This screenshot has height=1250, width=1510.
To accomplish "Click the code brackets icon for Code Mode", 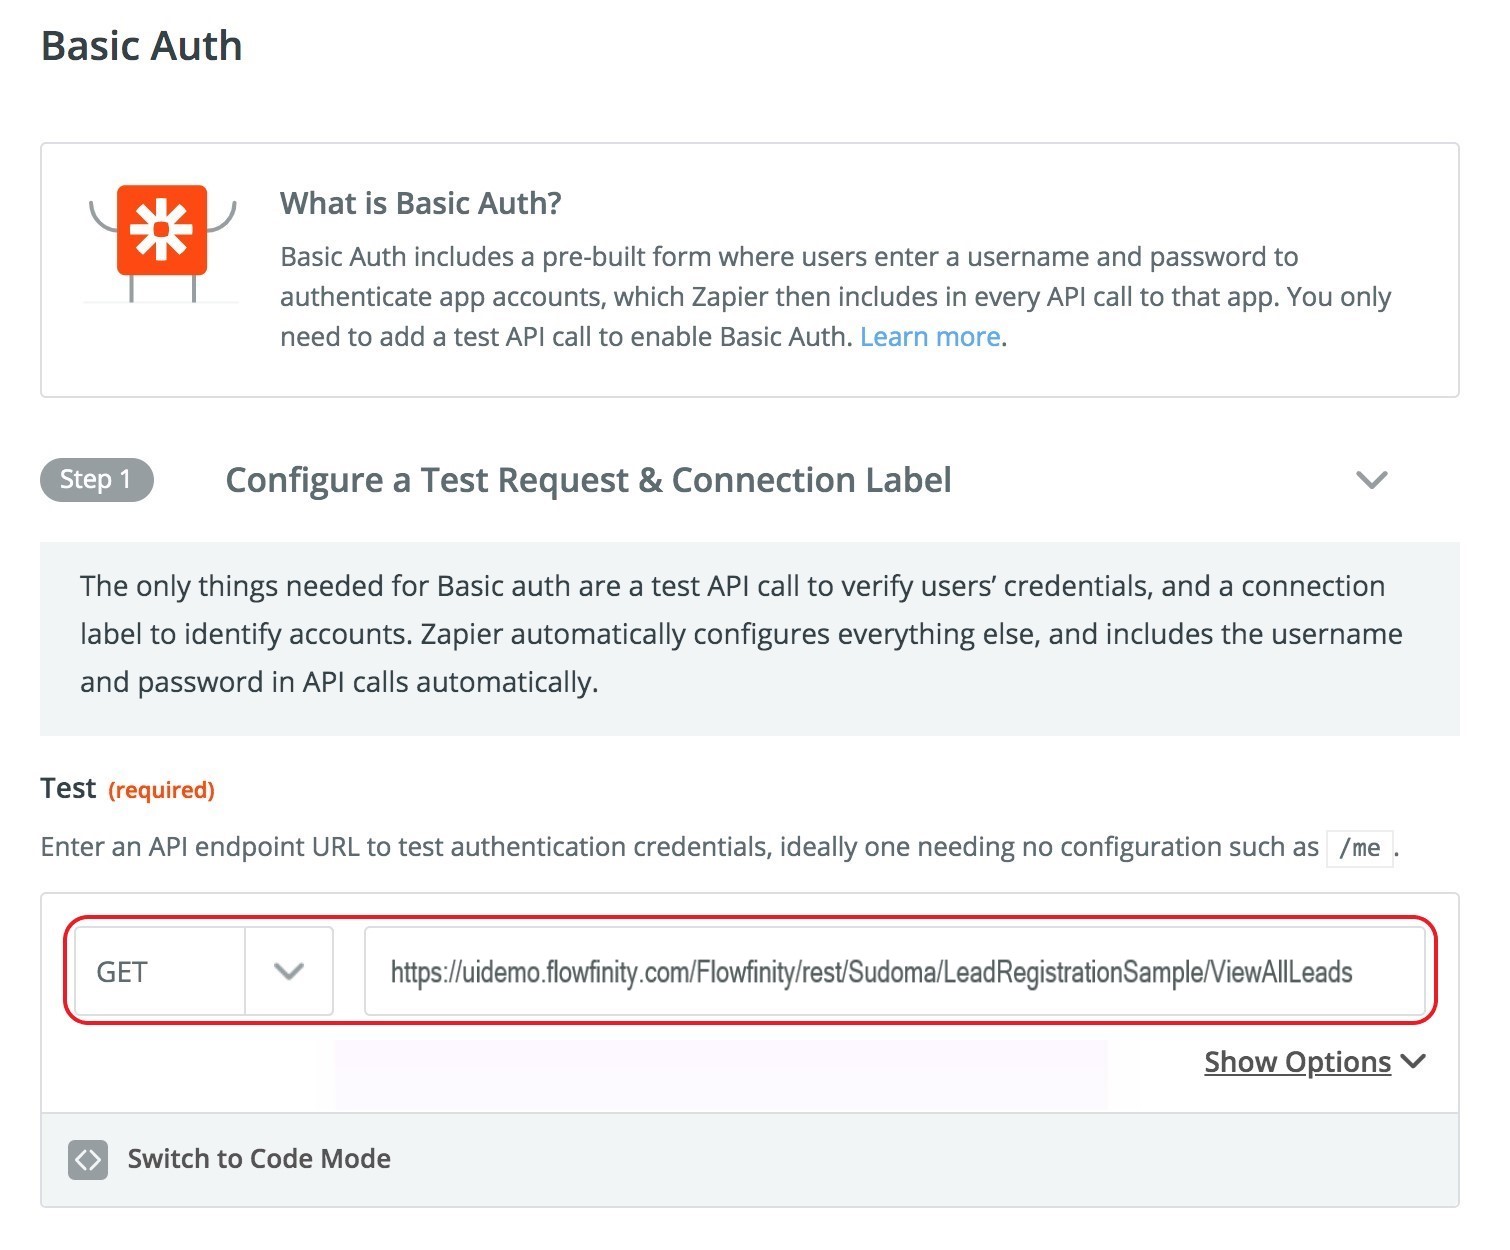I will click(88, 1159).
